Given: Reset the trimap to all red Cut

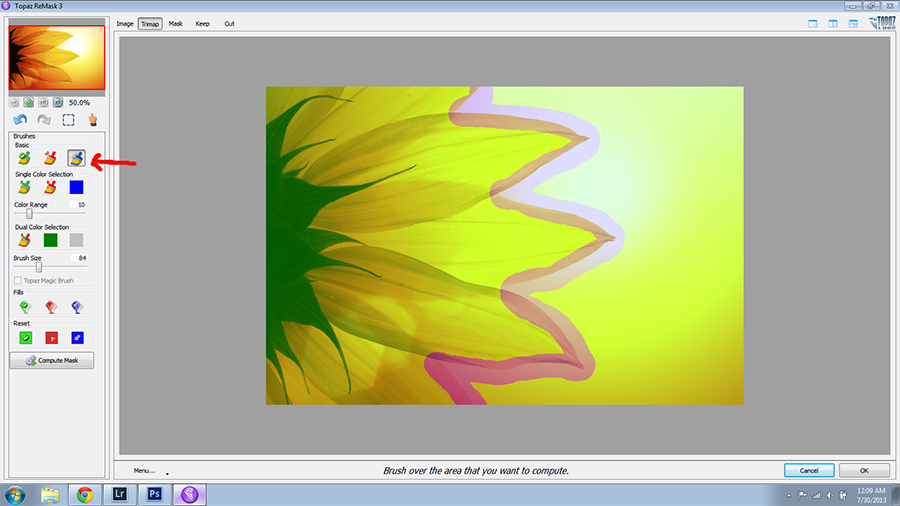Looking at the screenshot, I should pos(51,338).
